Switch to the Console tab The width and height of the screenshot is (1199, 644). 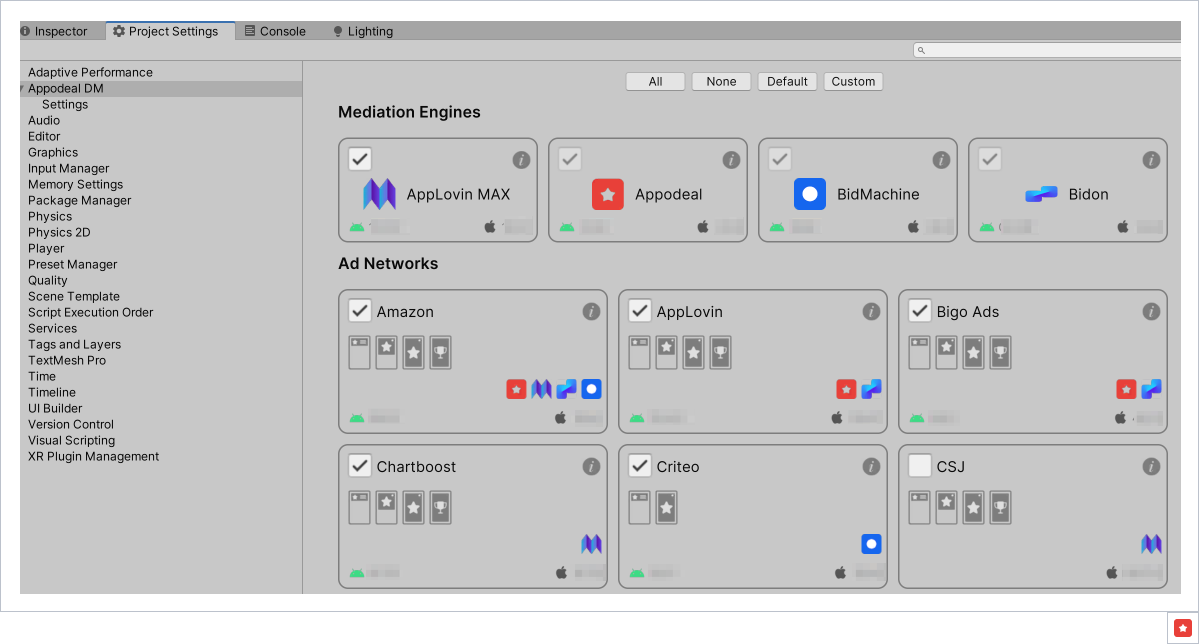pyautogui.click(x=275, y=32)
